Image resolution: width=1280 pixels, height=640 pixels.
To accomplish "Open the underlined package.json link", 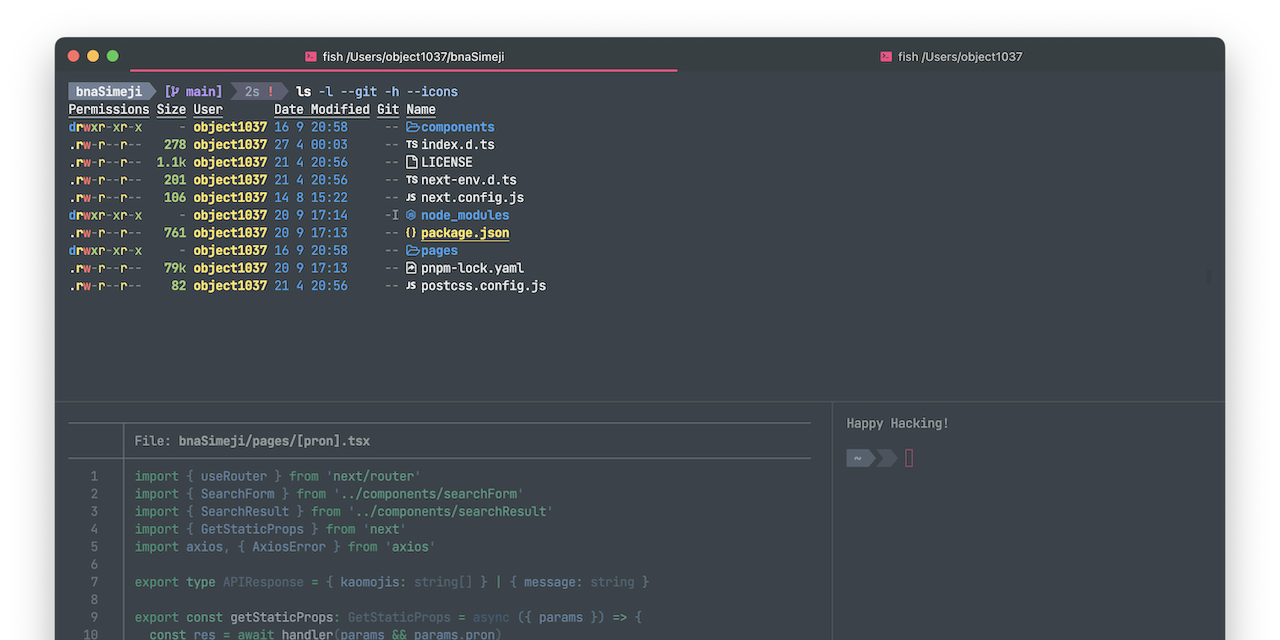I will tap(464, 233).
